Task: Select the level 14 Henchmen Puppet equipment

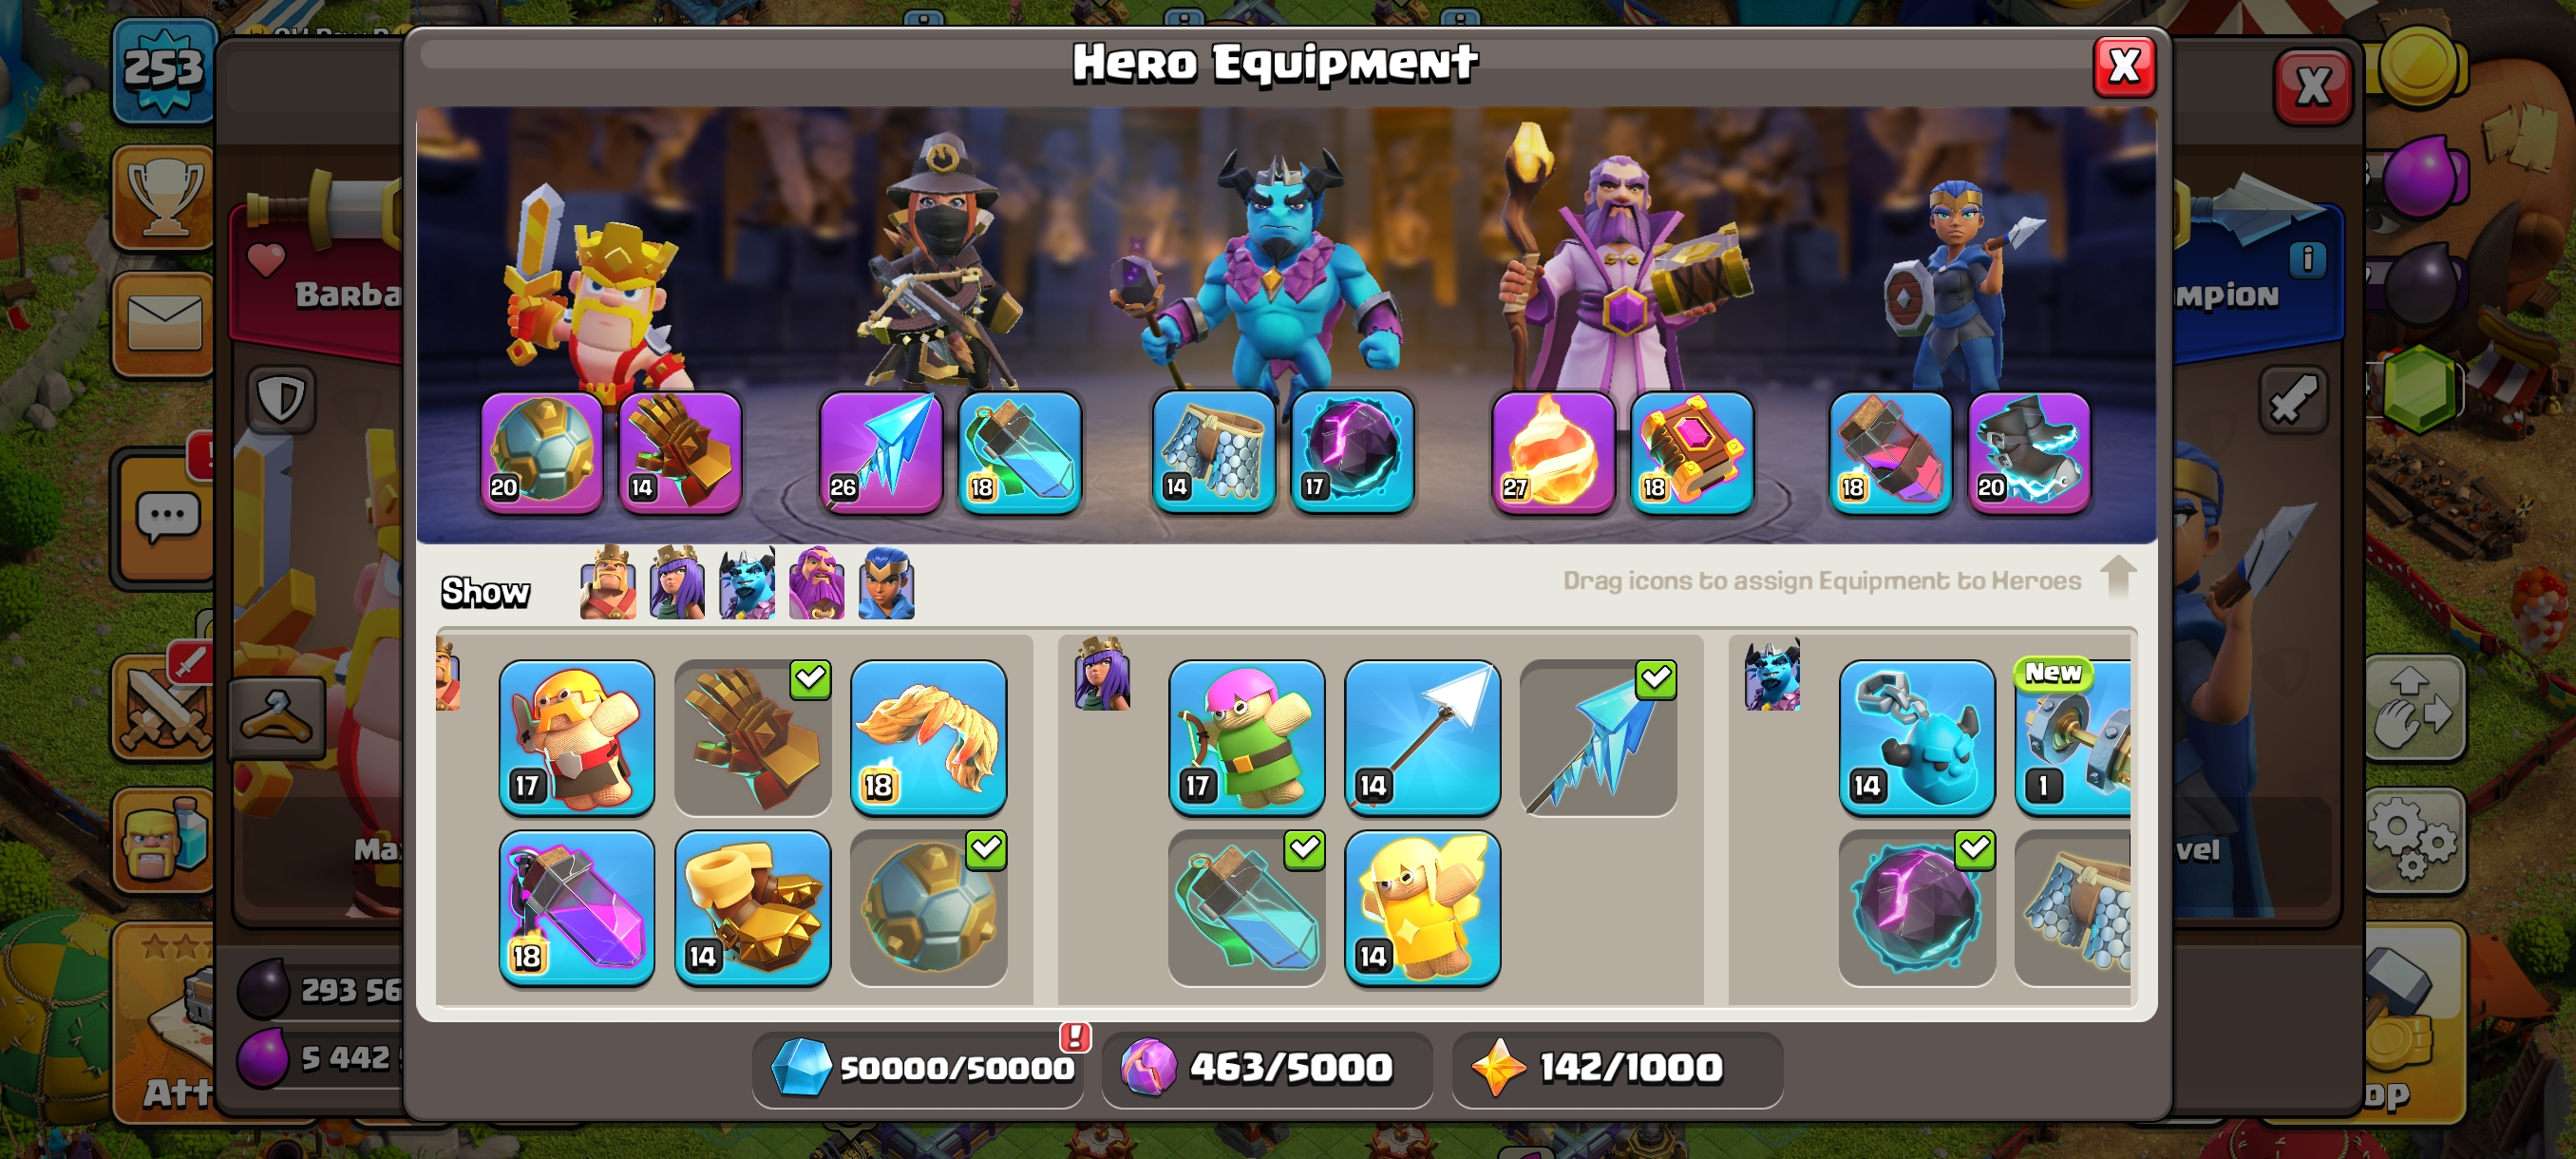Action: point(1917,737)
